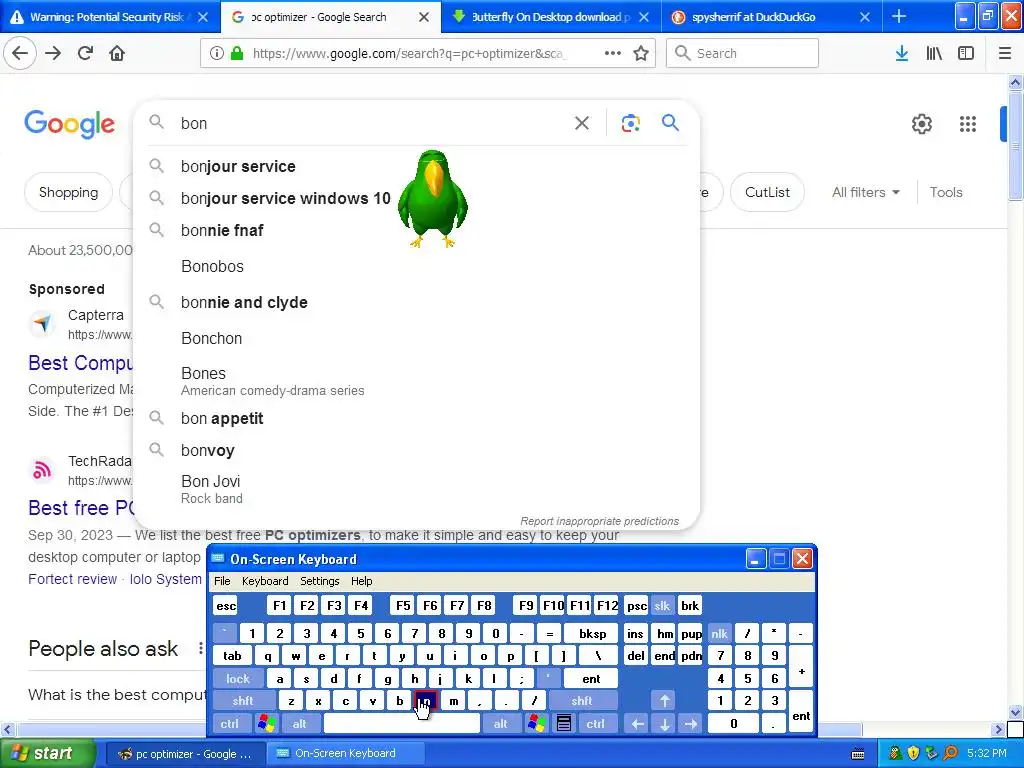Toggle the left shft key
1024x768 pixels.
tap(243, 701)
